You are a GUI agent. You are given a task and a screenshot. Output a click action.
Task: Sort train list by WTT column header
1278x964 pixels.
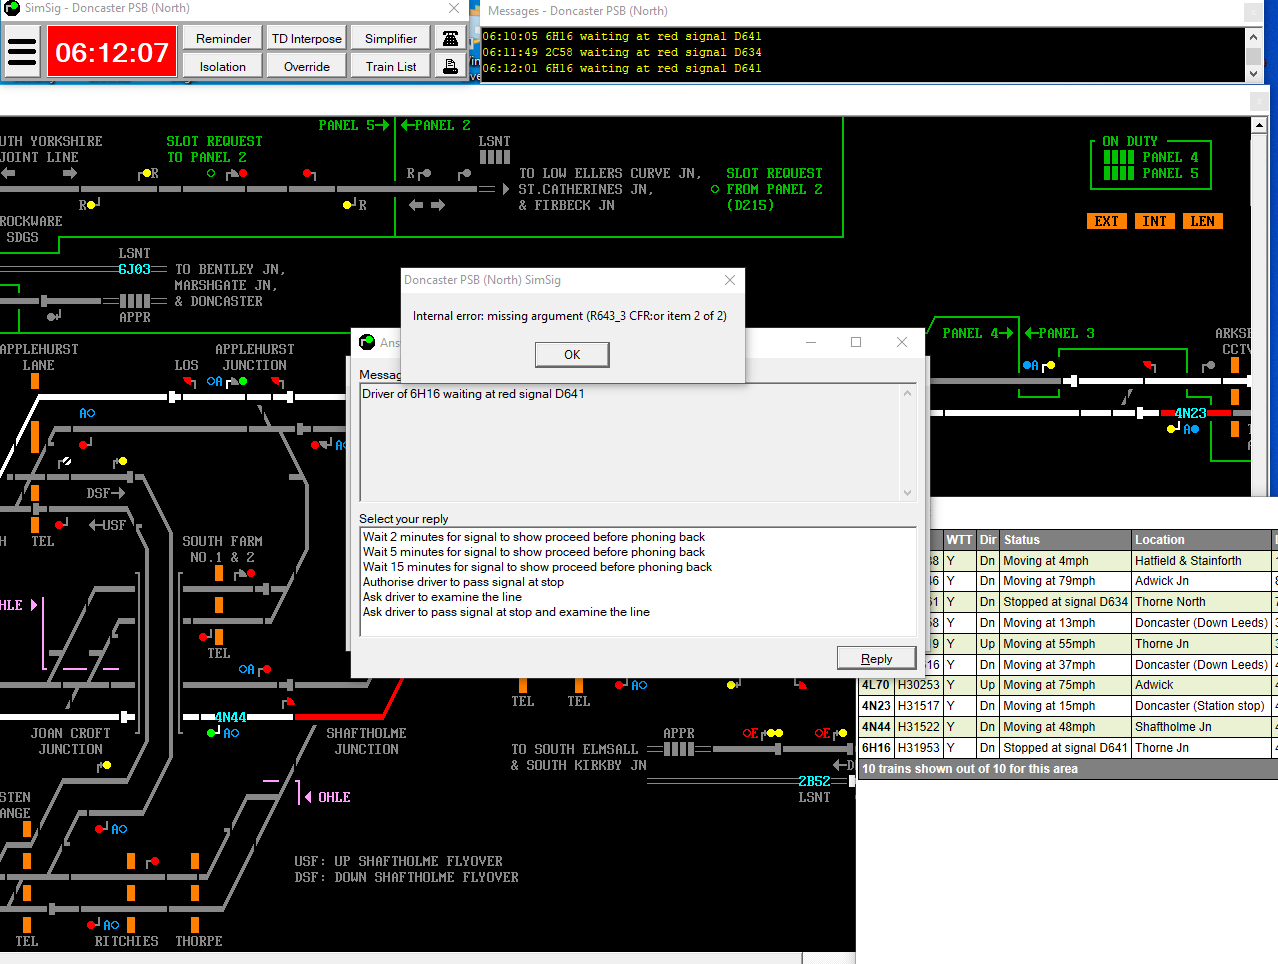pyautogui.click(x=959, y=540)
